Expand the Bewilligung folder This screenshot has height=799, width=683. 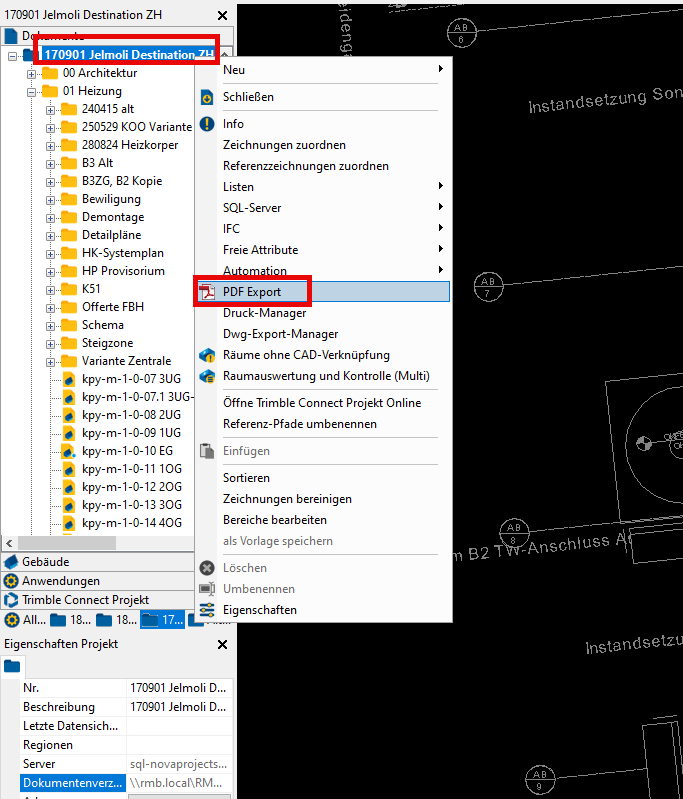[x=50, y=200]
